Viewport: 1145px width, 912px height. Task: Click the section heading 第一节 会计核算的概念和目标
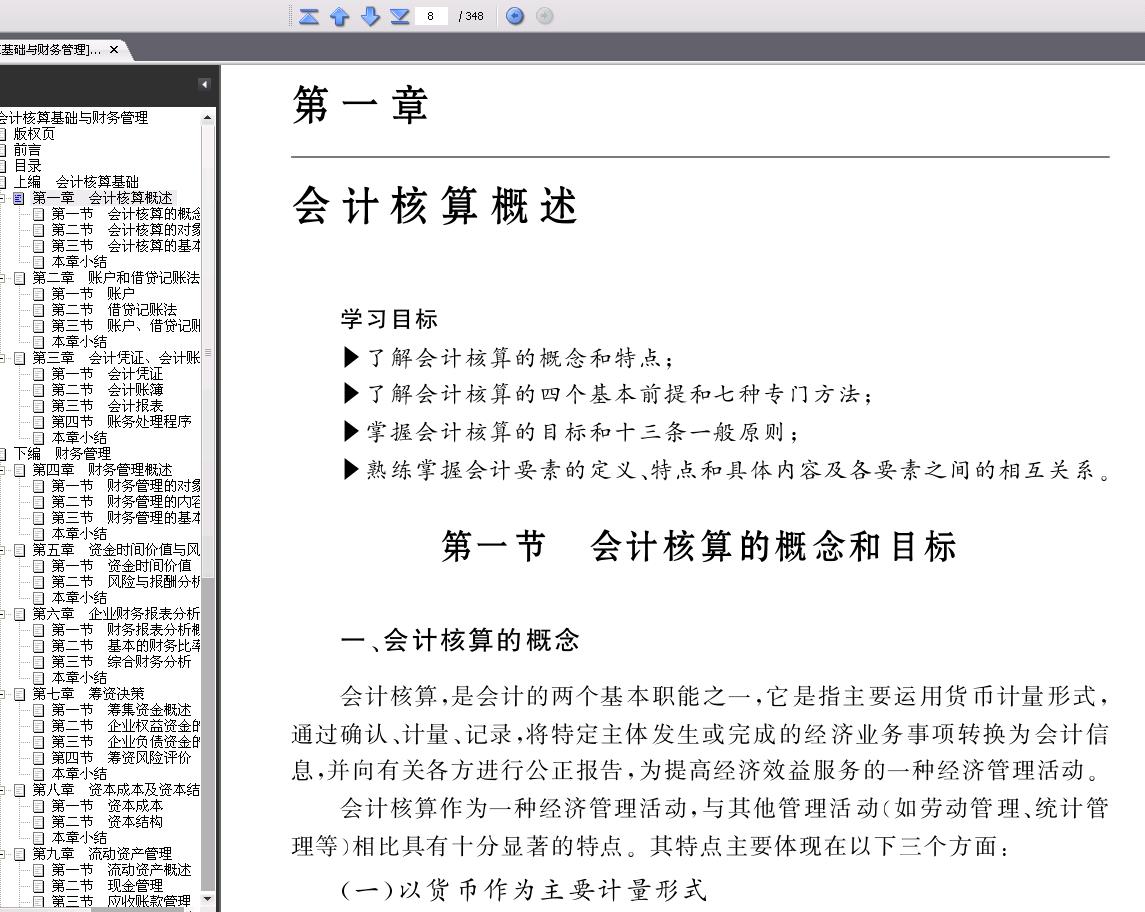click(699, 547)
